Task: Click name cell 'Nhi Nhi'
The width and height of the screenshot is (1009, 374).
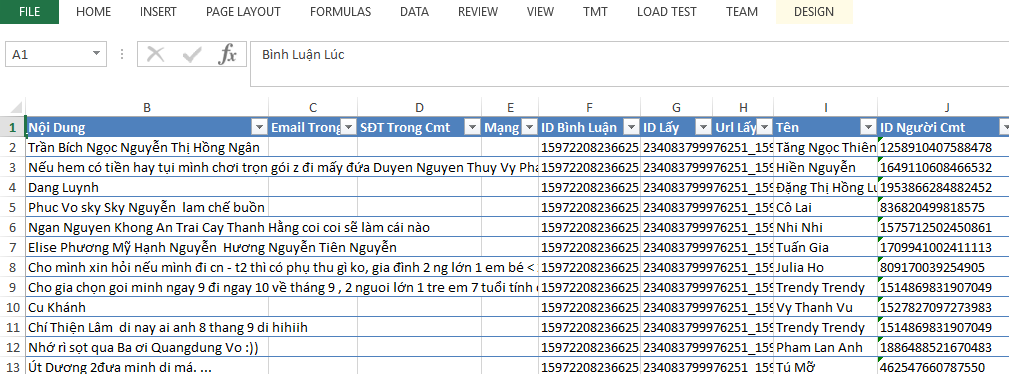Action: 826,227
